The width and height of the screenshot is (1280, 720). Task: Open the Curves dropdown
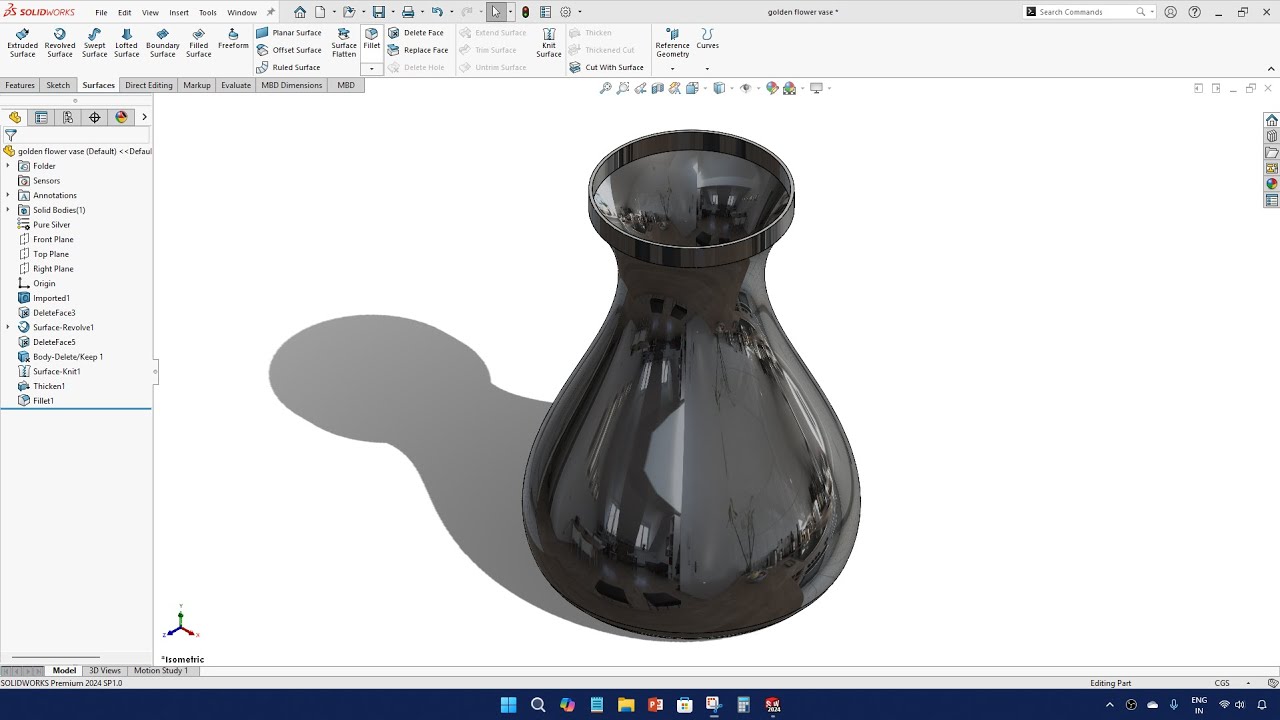tap(707, 69)
